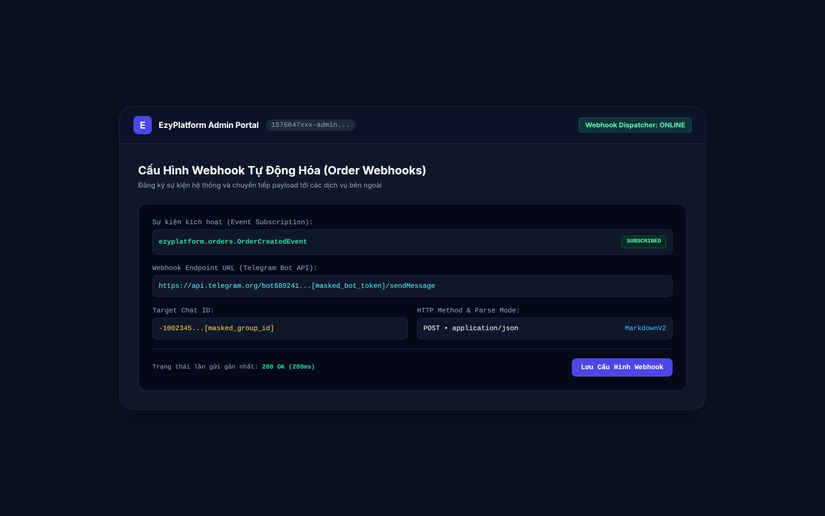Click the EzyPlatform purple E logo icon
Viewport: 825px width, 516px height.
coord(142,125)
